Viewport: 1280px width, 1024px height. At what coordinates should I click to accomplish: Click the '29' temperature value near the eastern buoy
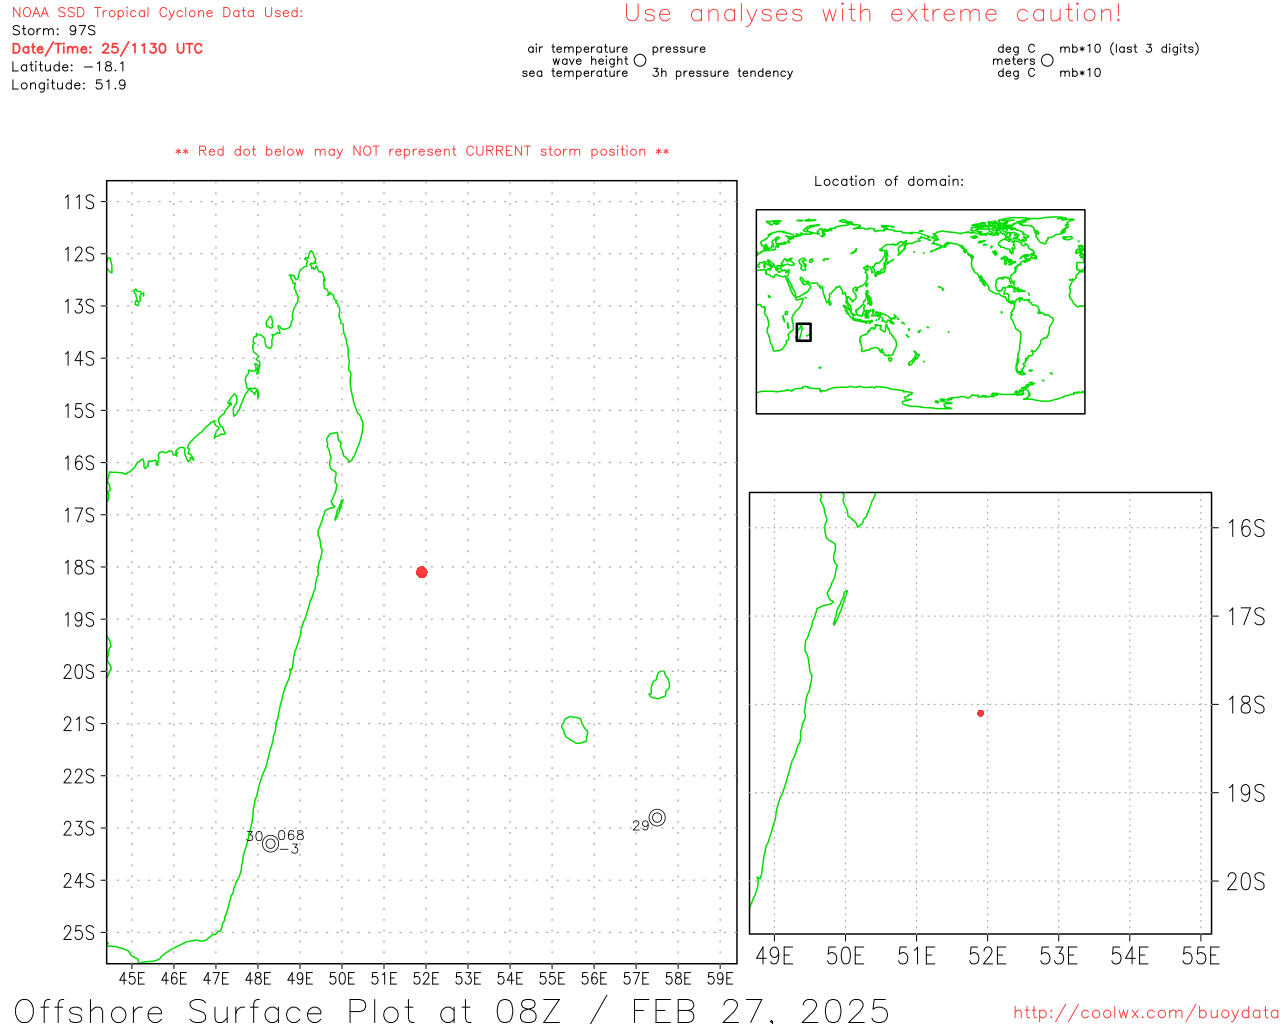coord(640,826)
